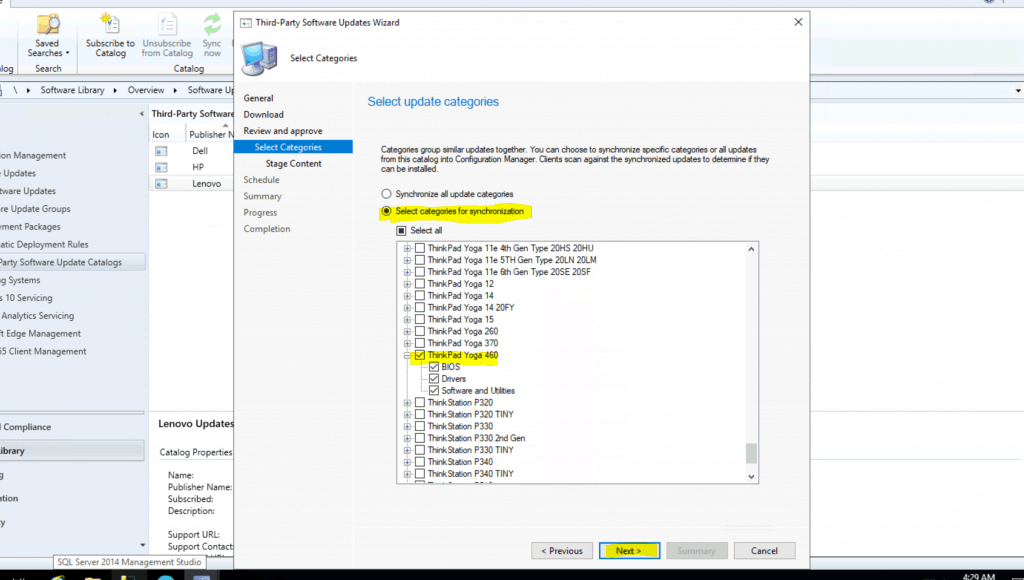Click the wizard title bar icon
This screenshot has height=580, width=1024.
tap(246, 23)
